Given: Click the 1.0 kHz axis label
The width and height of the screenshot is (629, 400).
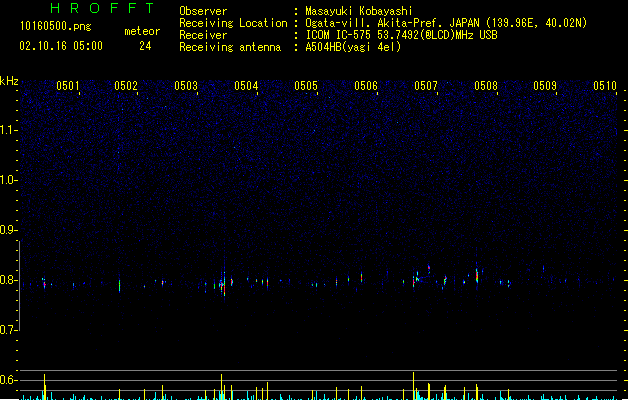Looking at the screenshot, I should (8, 180).
